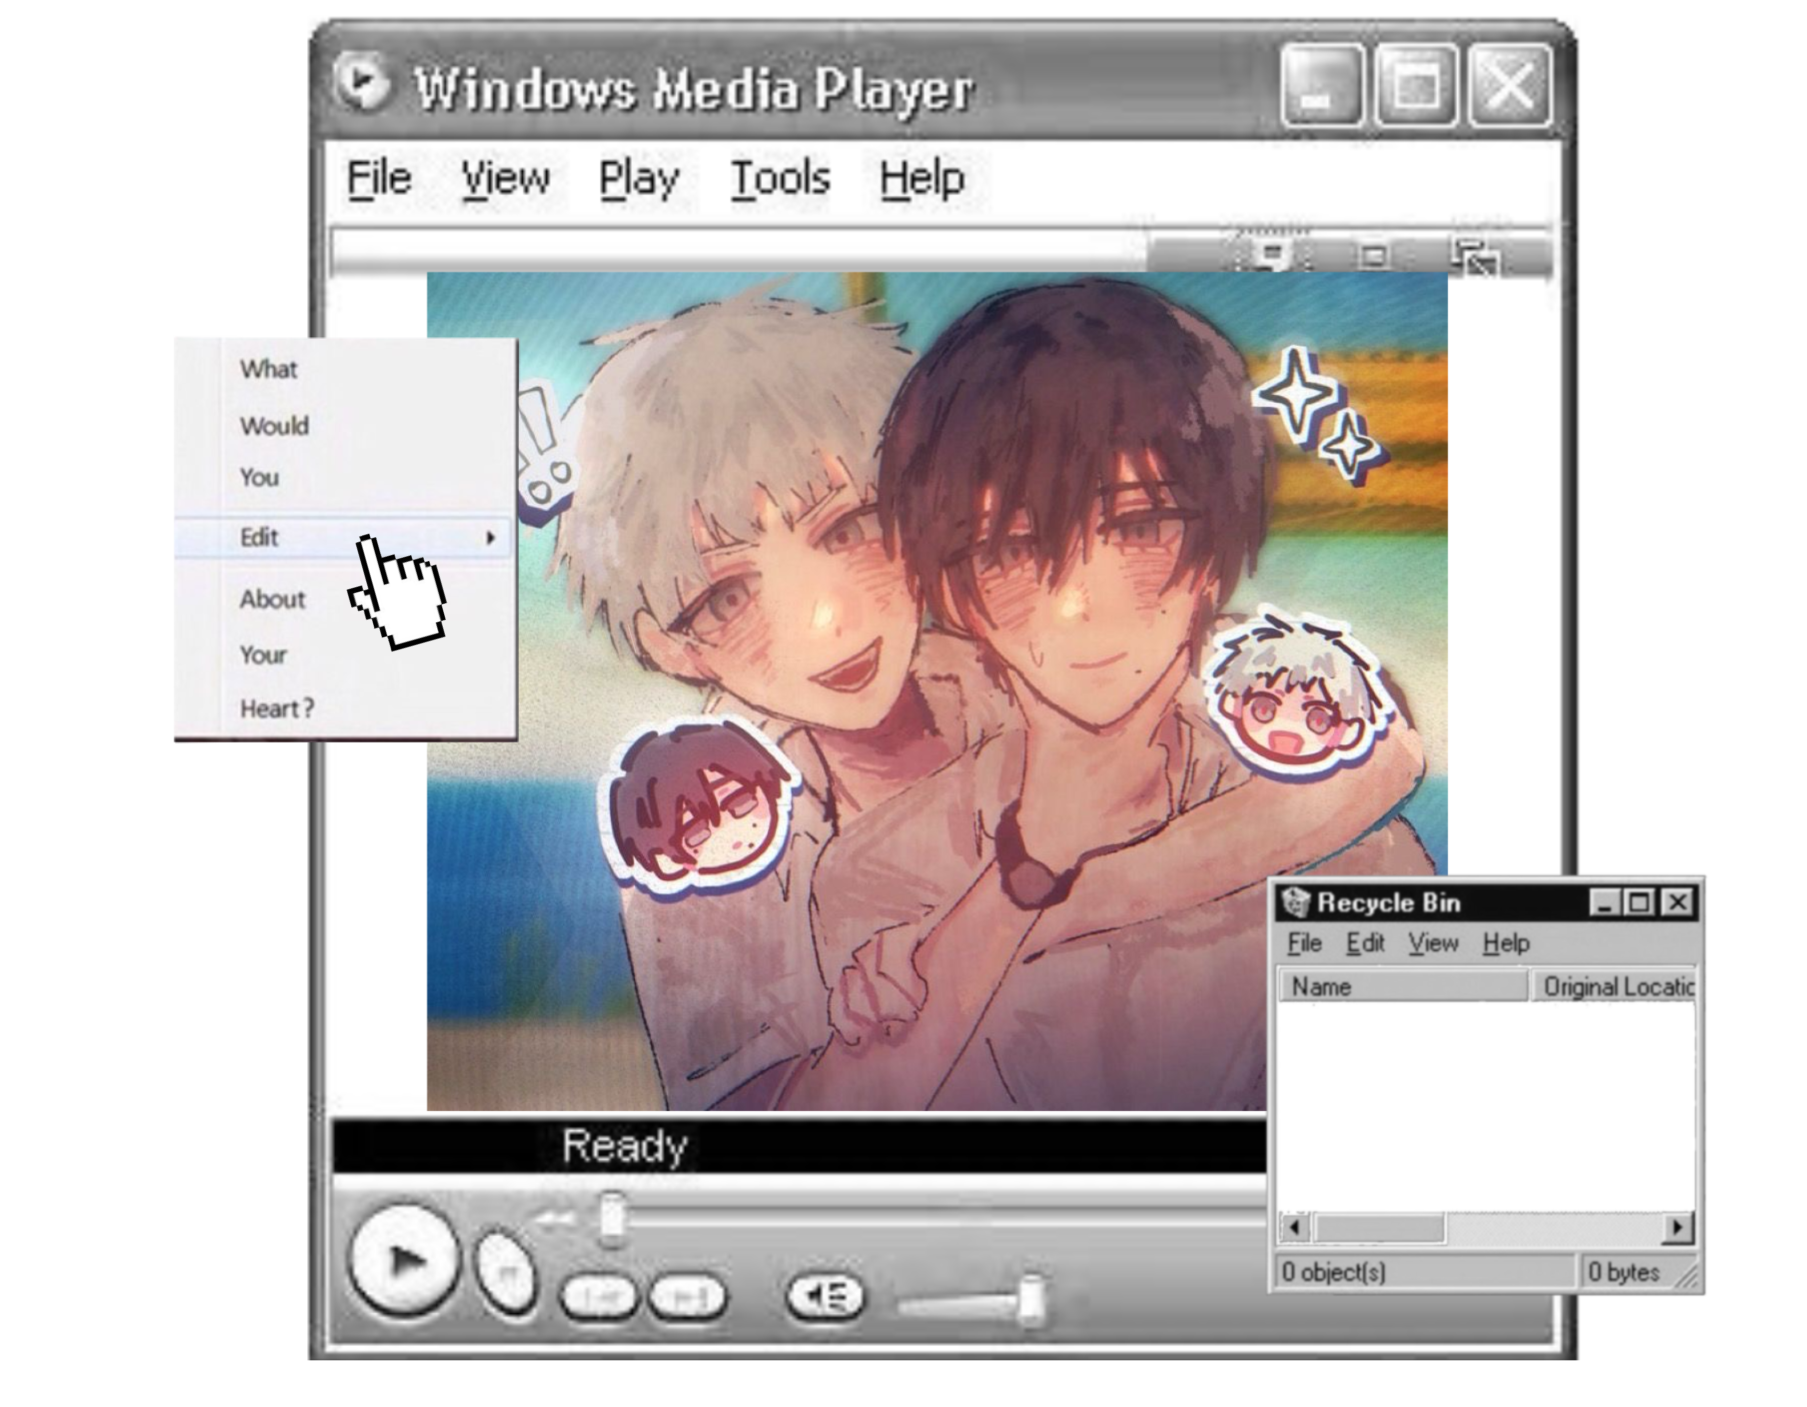Toggle the full screen view icon
Screen dimensions: 1807x1407
point(1375,257)
